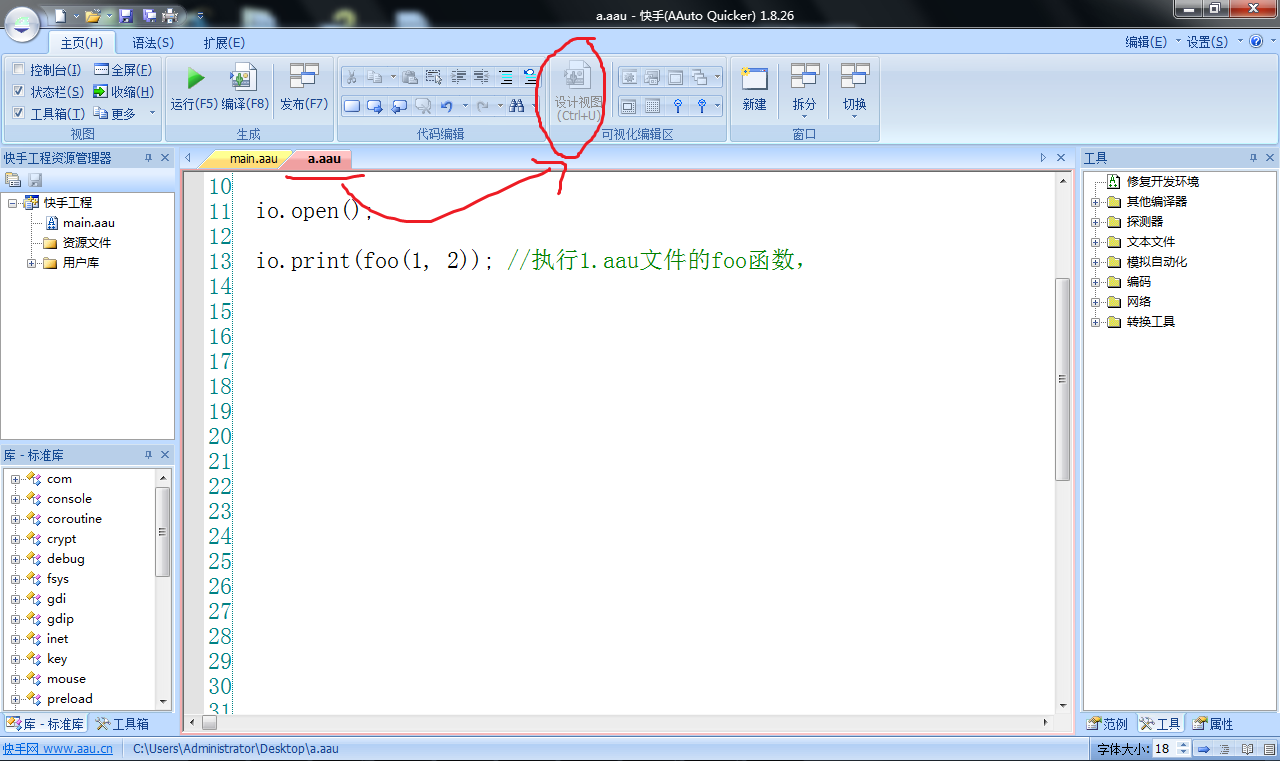Viewport: 1280px width, 761px height.
Task: Open the 编辑(E) edit dropdown
Action: 1151,42
